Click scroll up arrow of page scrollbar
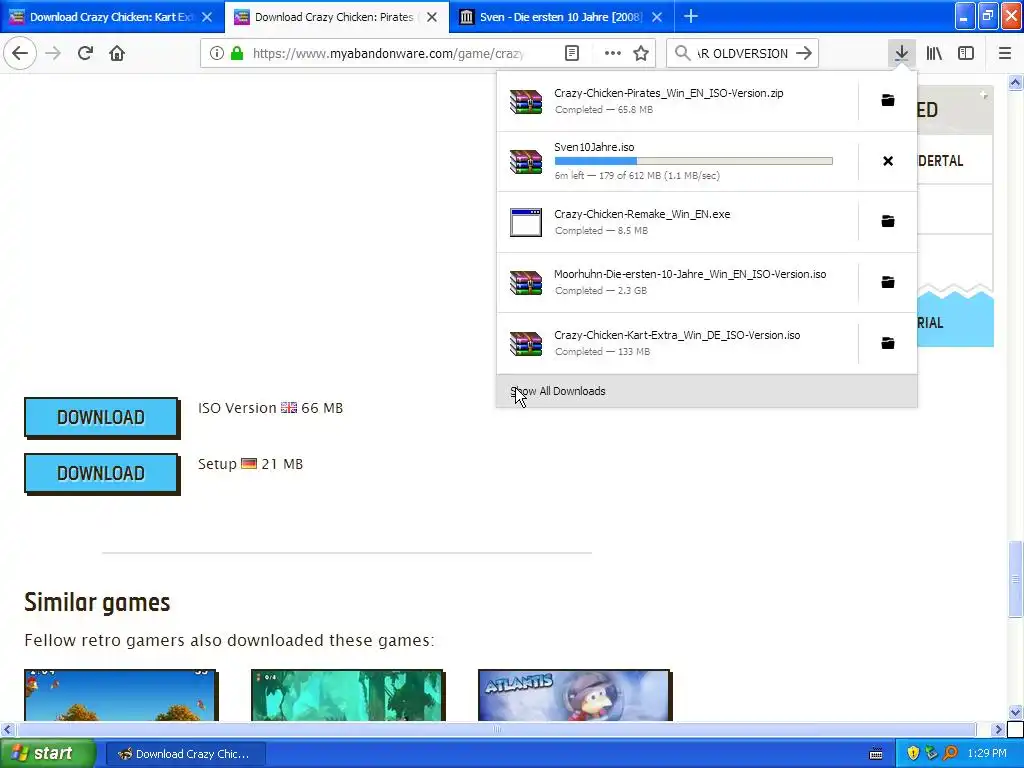1024x768 pixels. click(1015, 82)
